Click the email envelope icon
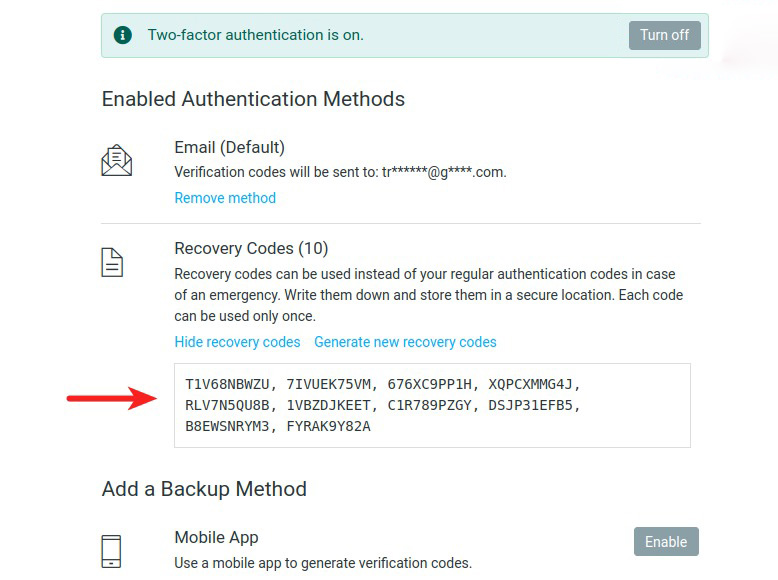 (x=117, y=160)
